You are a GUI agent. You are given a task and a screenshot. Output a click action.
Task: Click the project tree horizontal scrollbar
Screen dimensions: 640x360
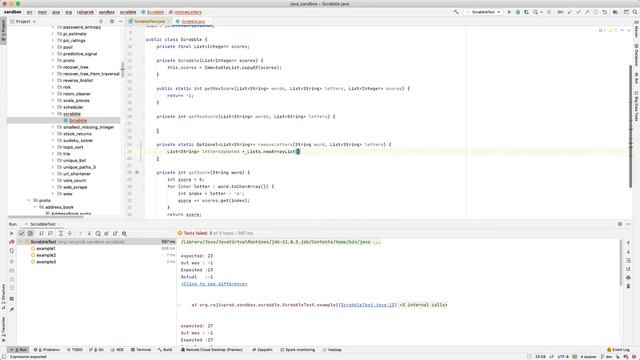point(46,217)
